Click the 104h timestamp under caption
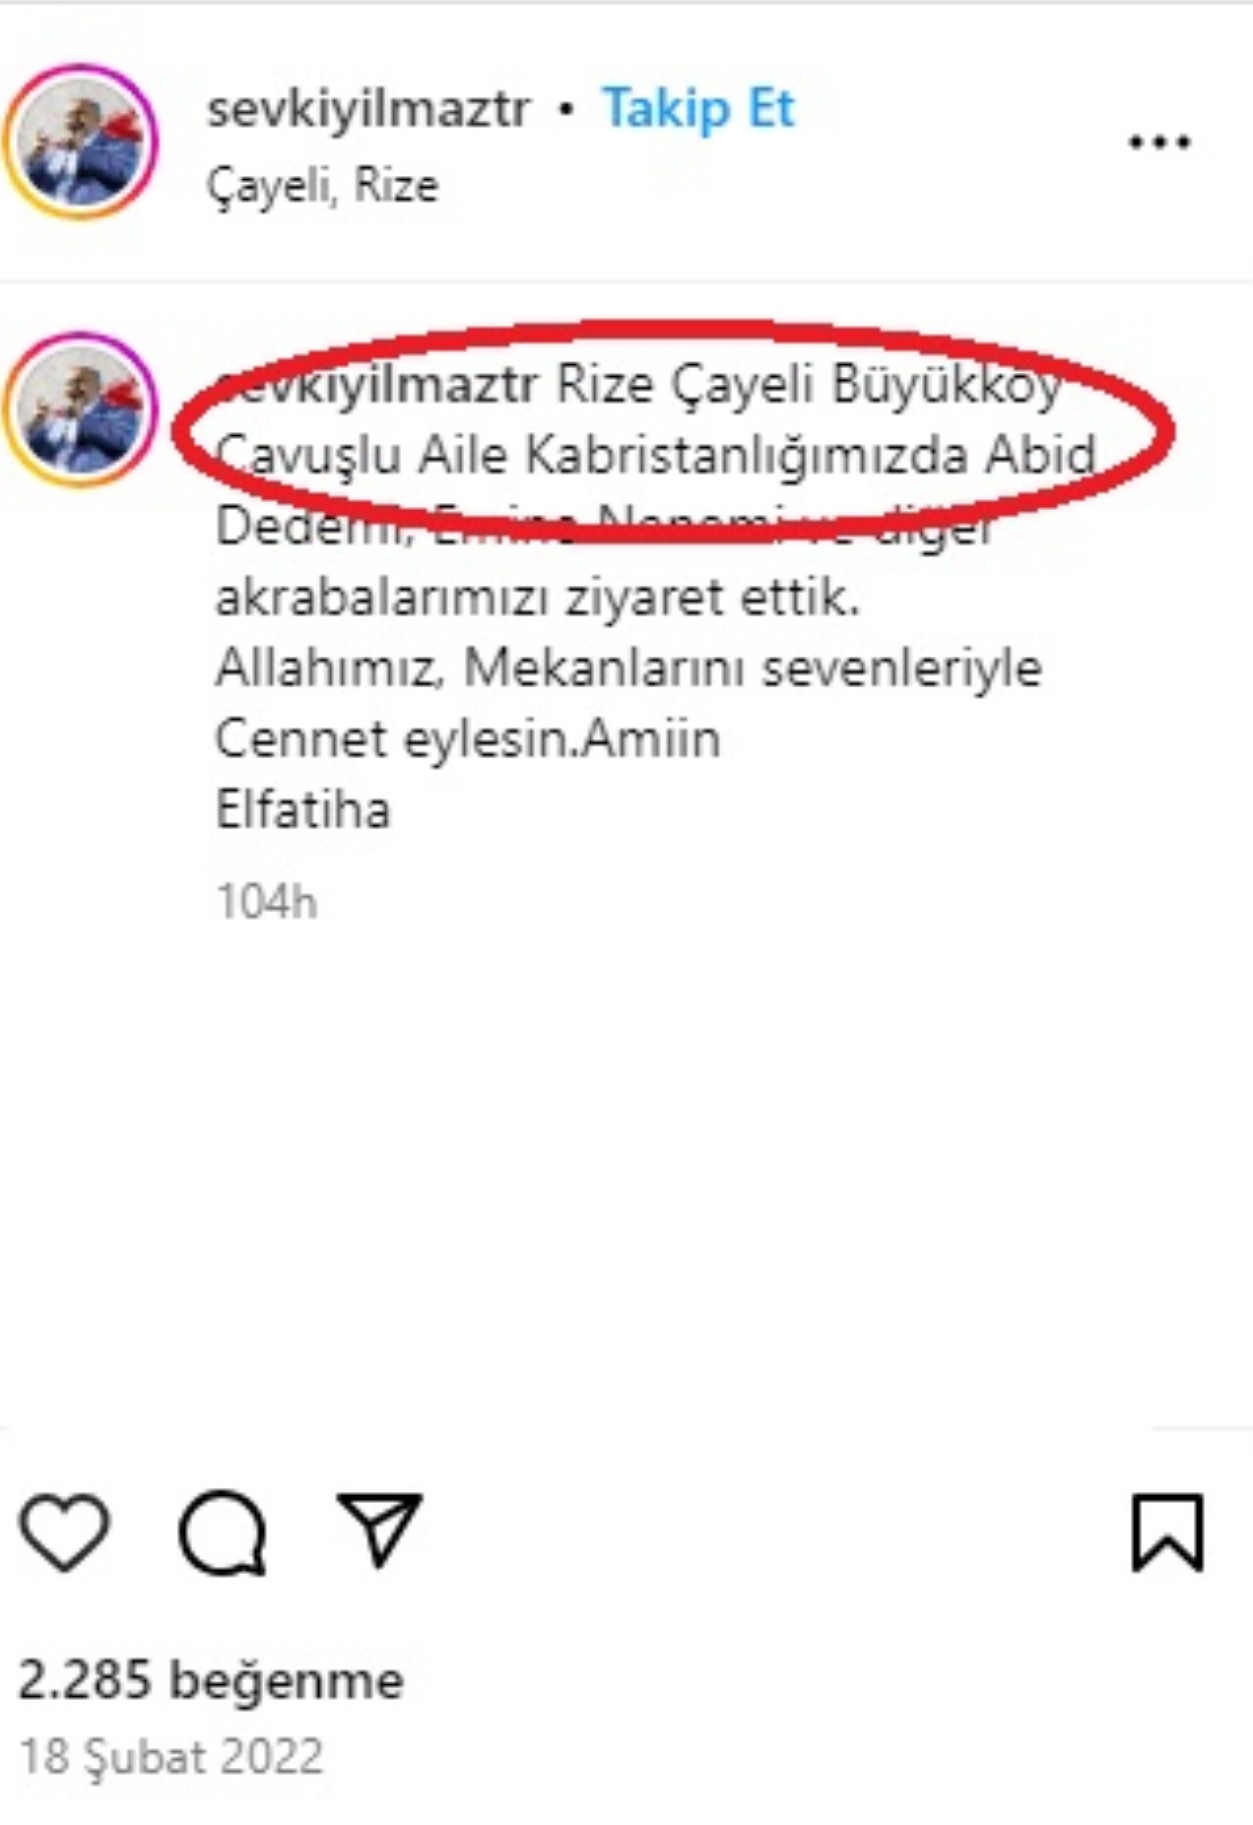The width and height of the screenshot is (1253, 1825). coord(267,902)
